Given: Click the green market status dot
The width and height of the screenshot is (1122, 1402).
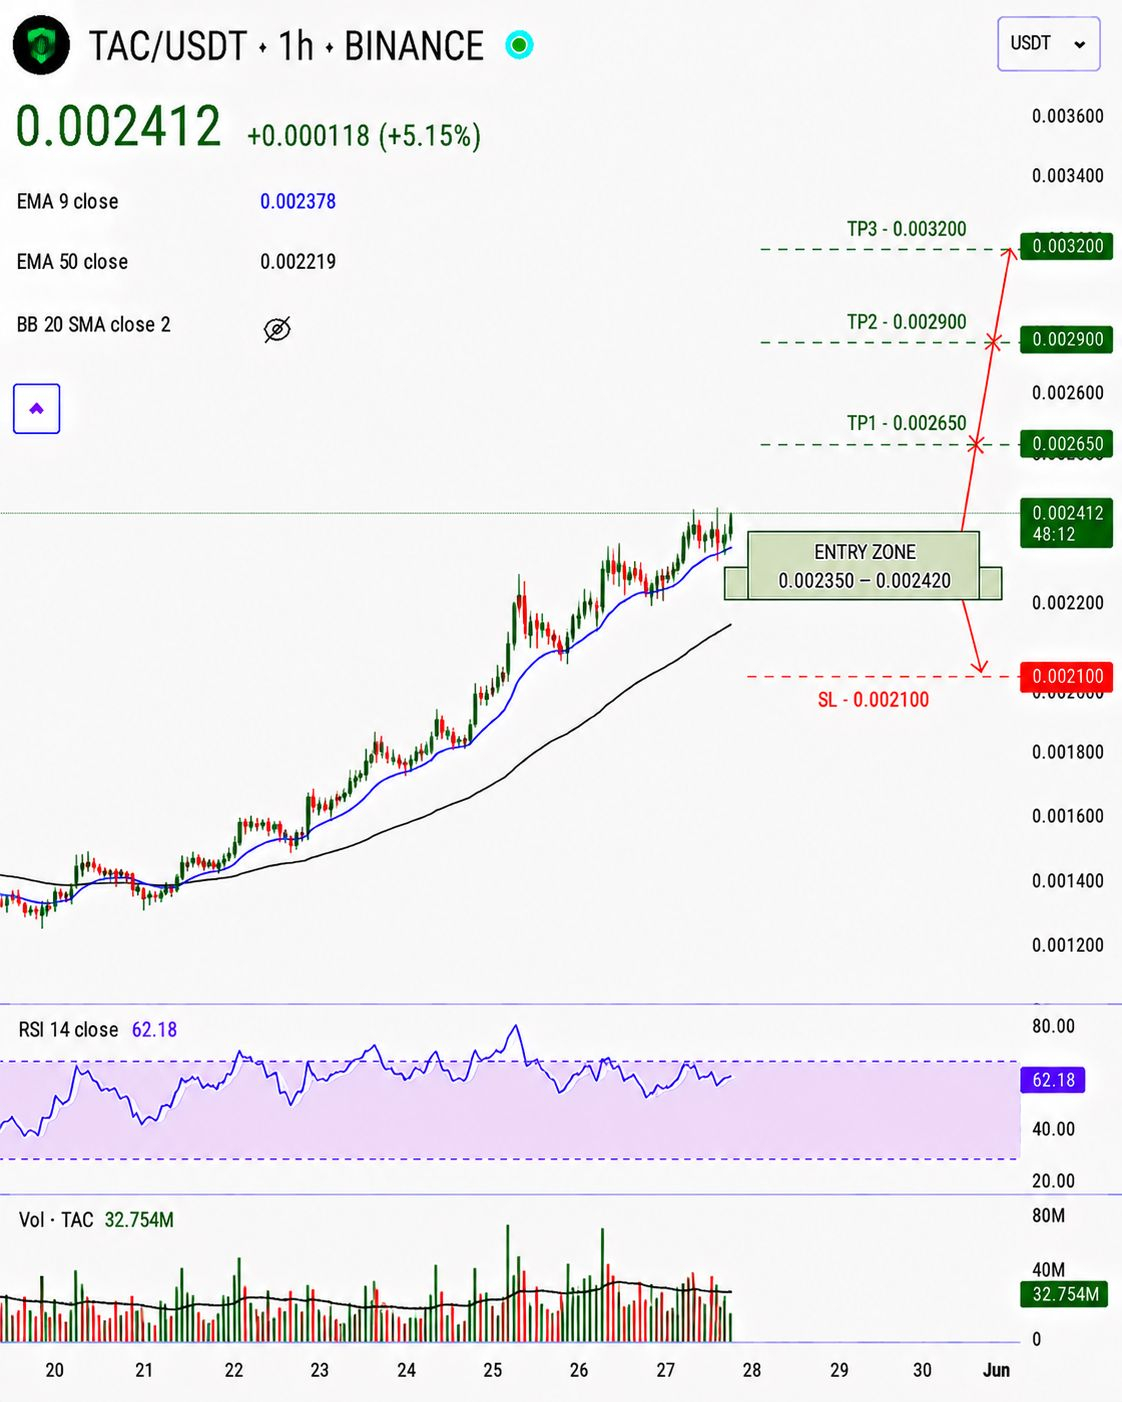Looking at the screenshot, I should pos(519,45).
